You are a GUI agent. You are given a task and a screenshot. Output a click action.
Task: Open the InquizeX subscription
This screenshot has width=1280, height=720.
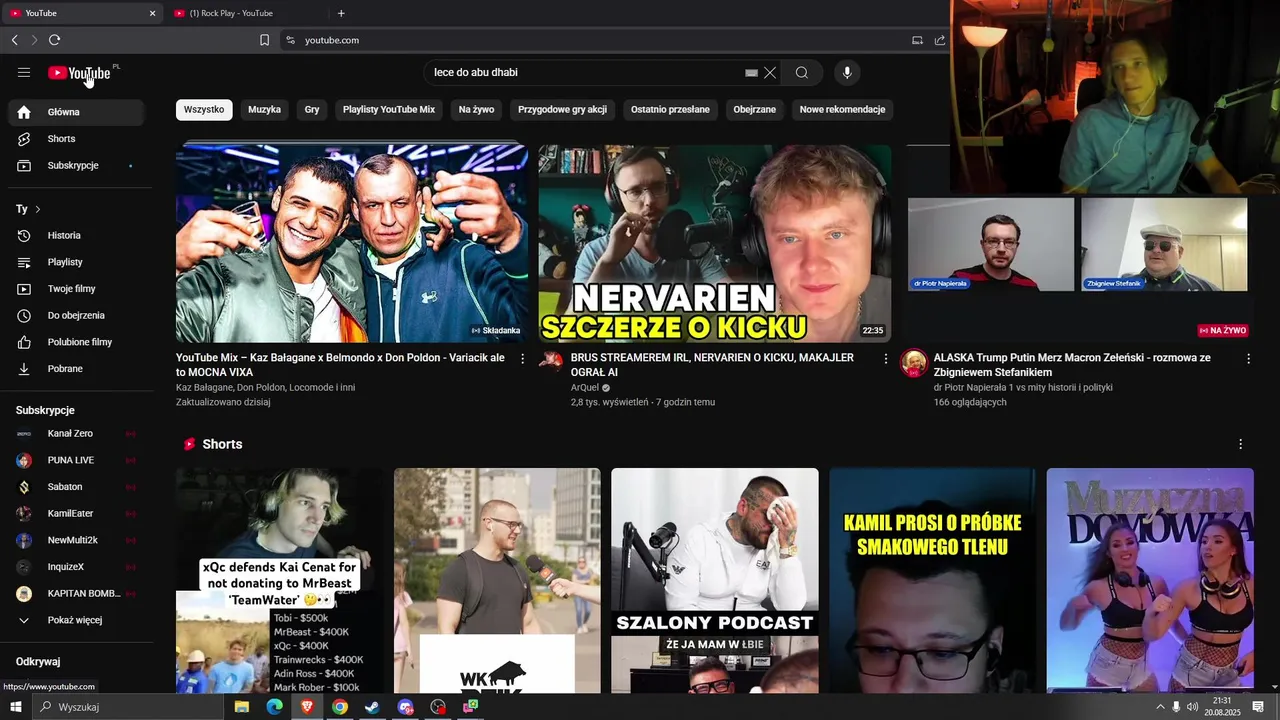76,567
